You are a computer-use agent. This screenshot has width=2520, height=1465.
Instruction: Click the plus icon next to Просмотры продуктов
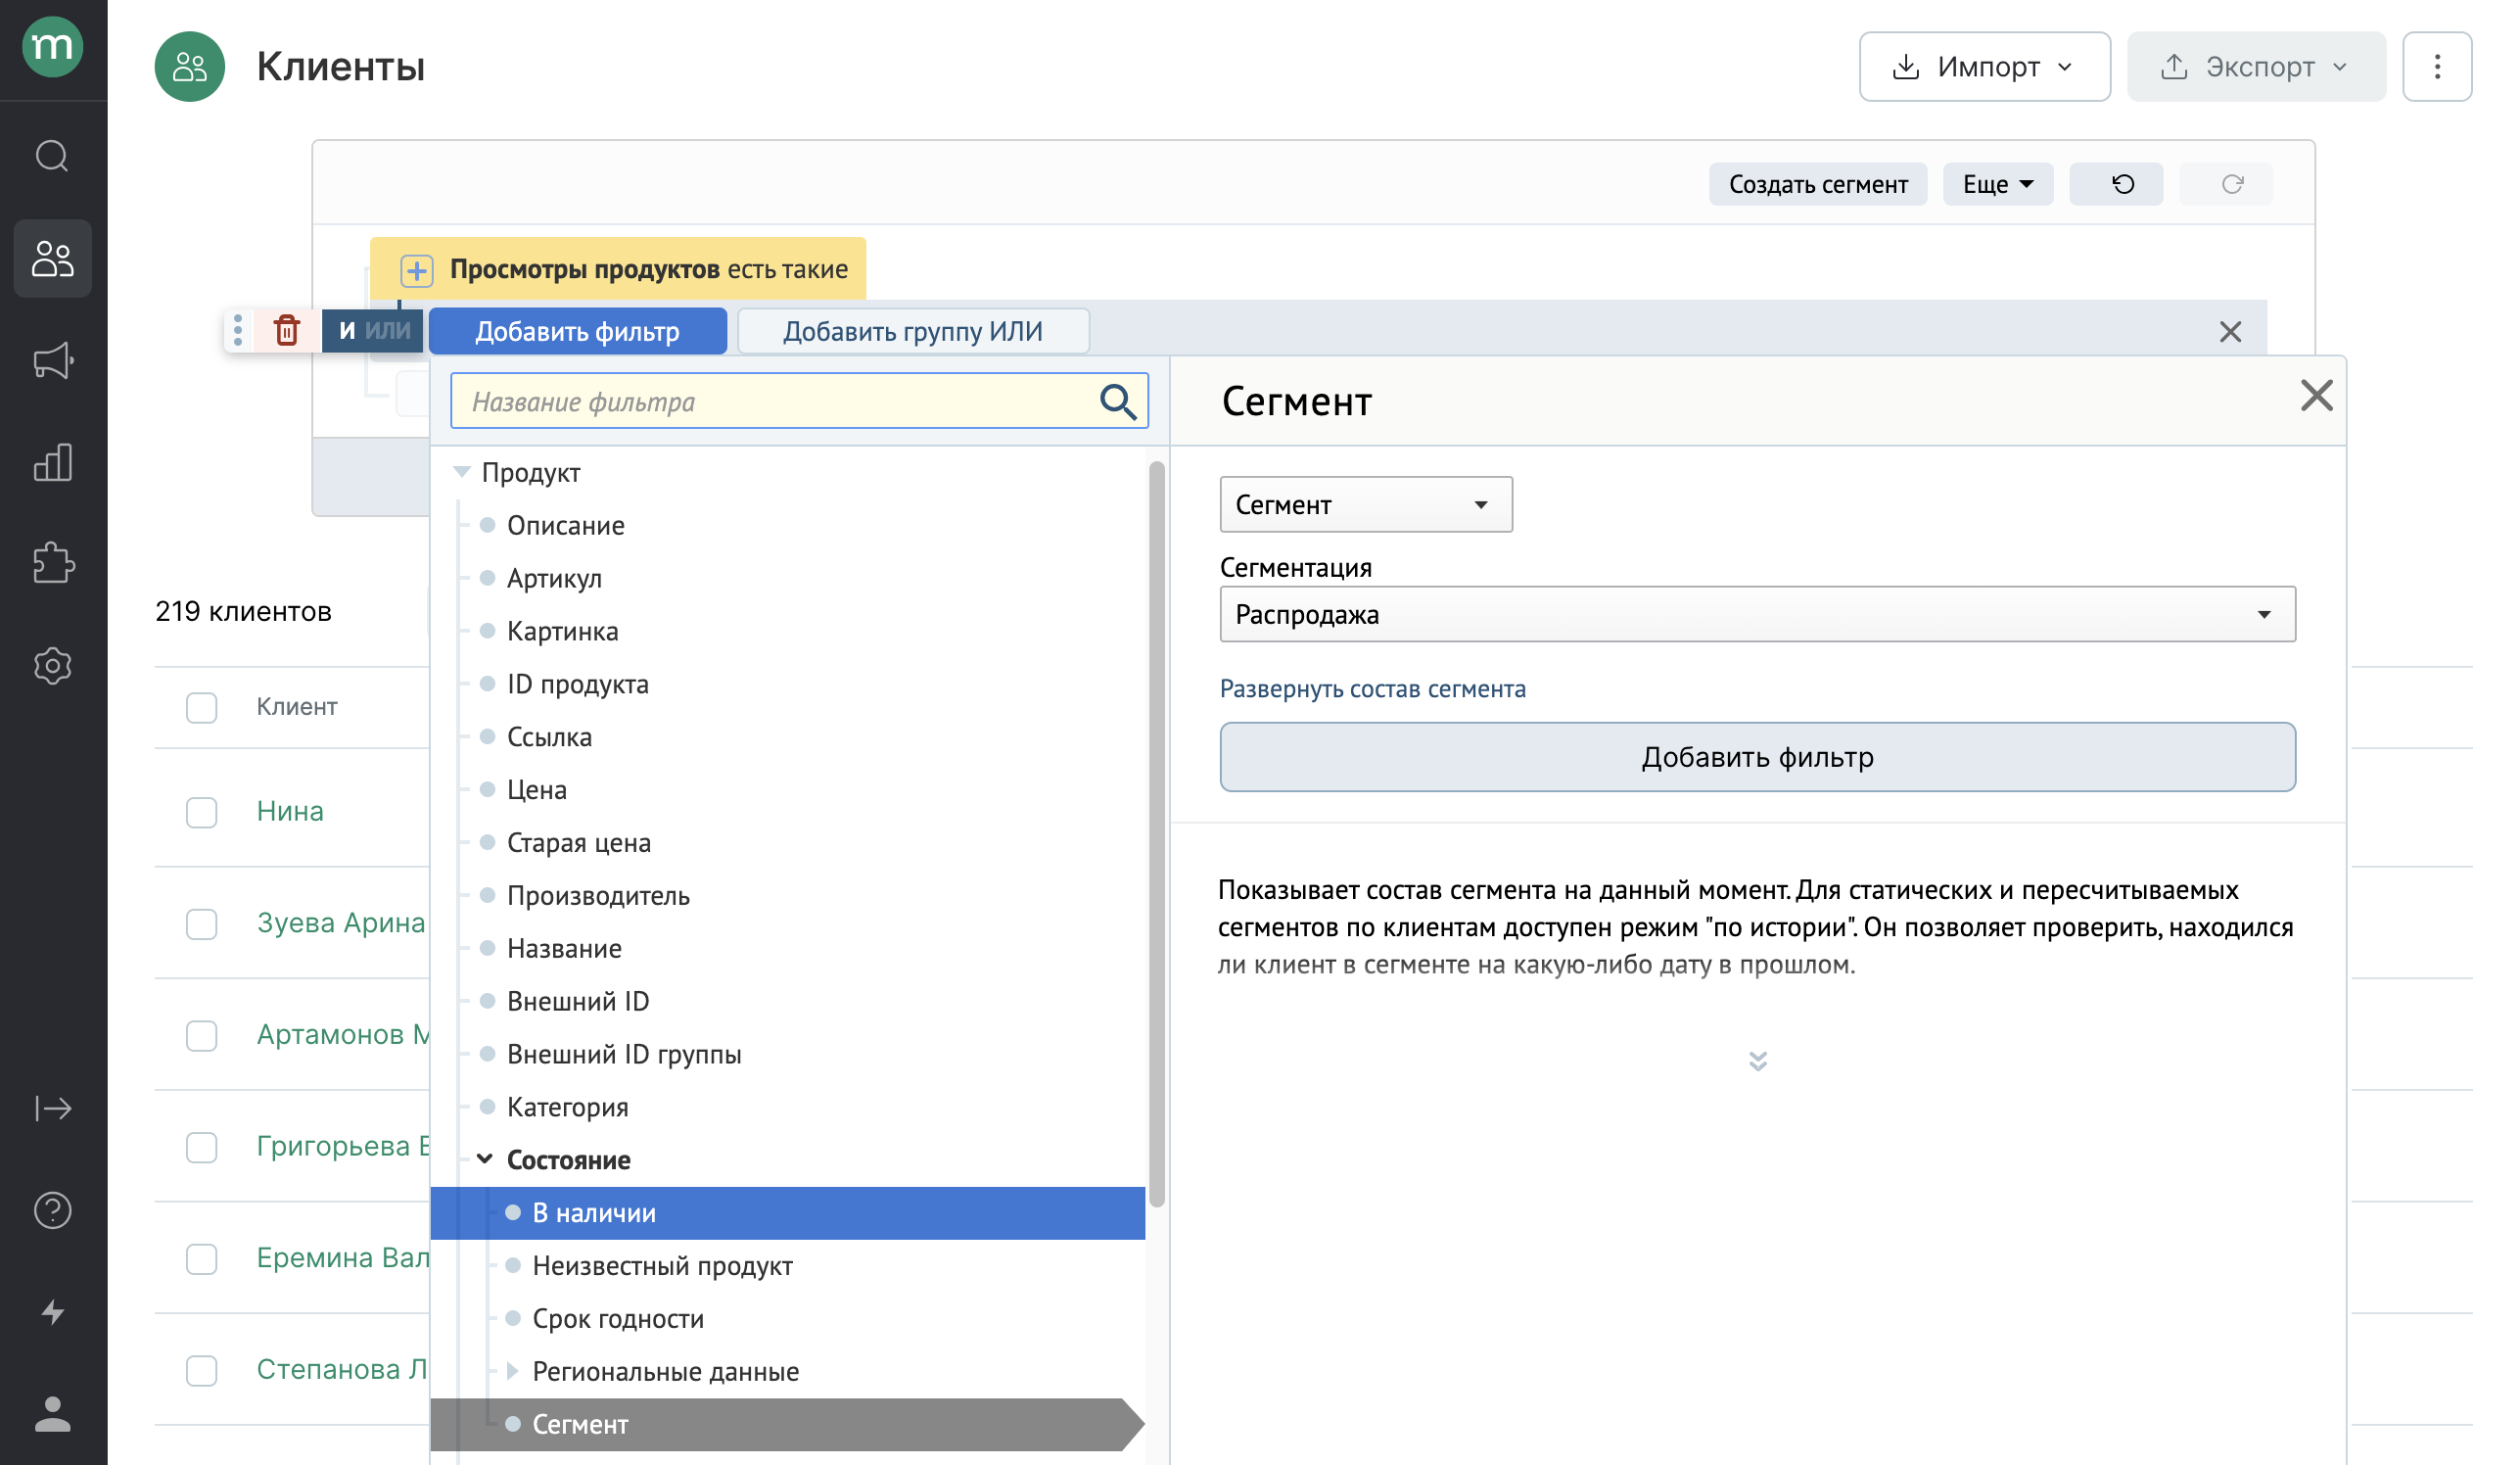coord(416,270)
